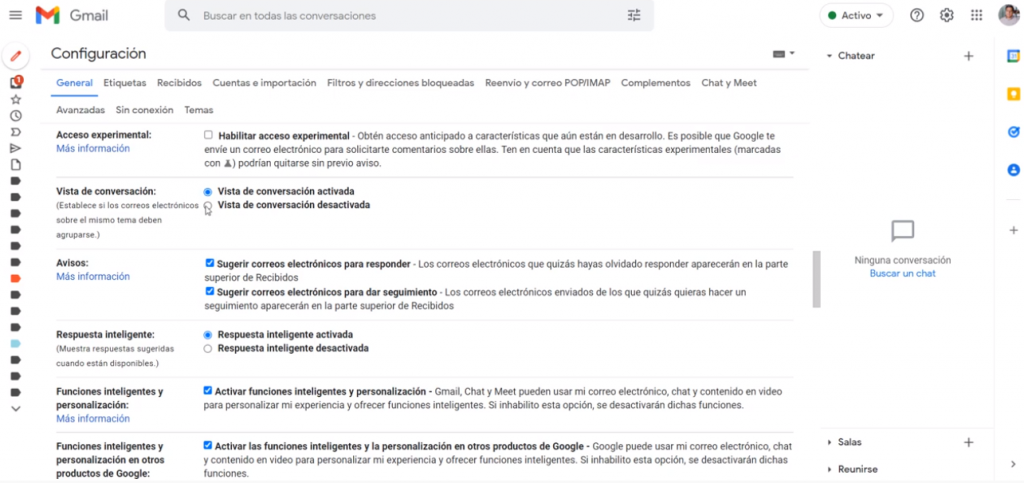
Task: Open the Google apps grid
Action: [976, 16]
